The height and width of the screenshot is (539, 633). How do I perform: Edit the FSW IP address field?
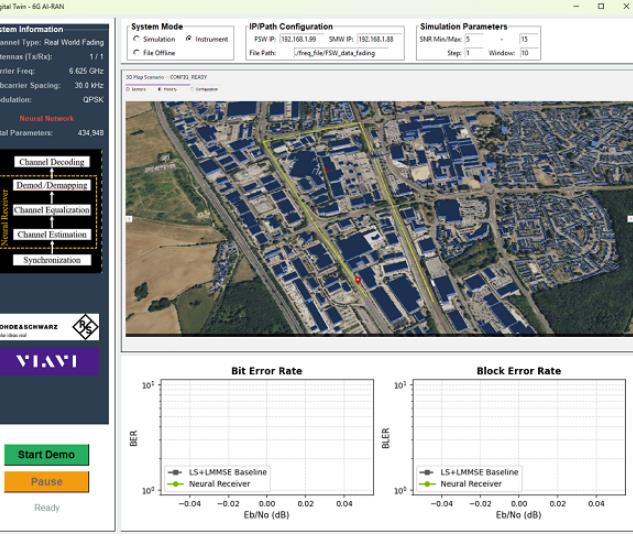(x=301, y=39)
